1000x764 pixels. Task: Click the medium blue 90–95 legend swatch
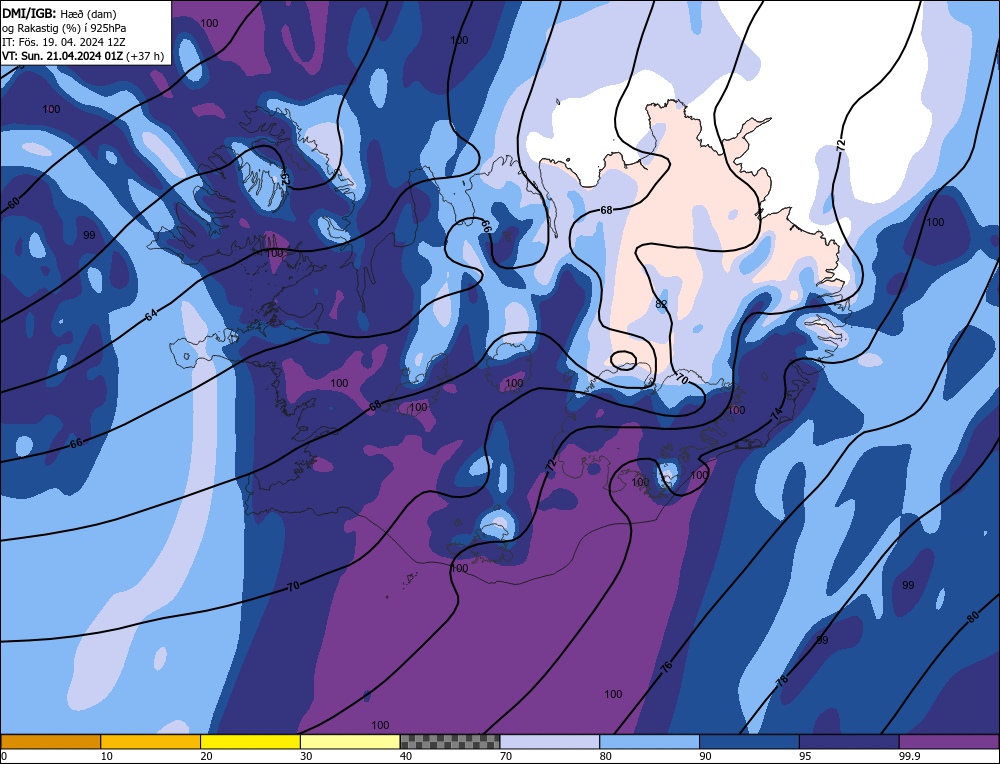tap(749, 741)
